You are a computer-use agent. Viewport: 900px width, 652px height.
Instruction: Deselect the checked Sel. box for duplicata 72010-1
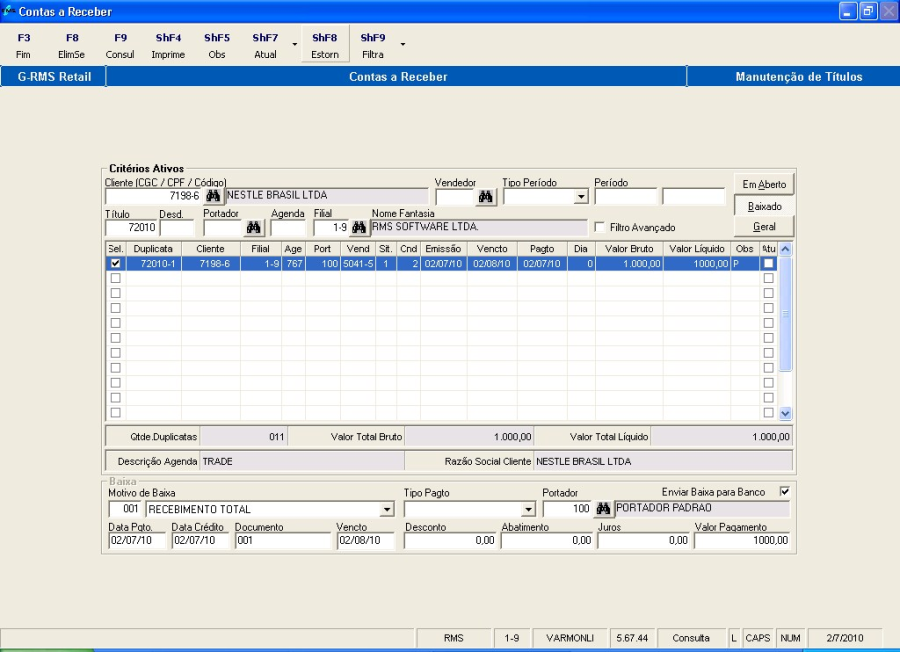(x=115, y=263)
